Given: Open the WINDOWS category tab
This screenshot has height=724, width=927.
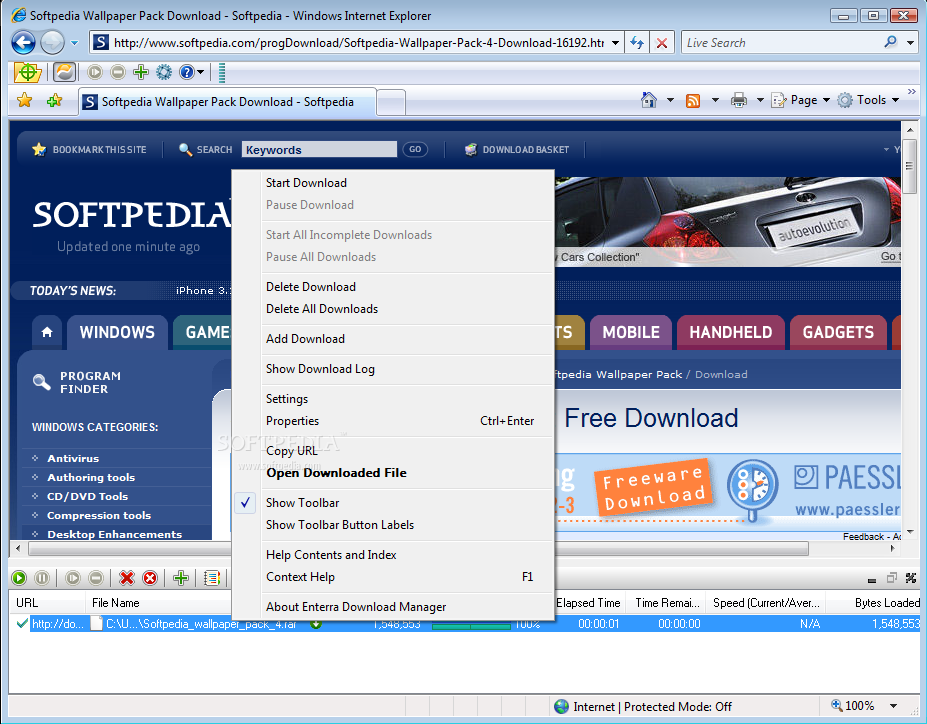Looking at the screenshot, I should (x=117, y=332).
